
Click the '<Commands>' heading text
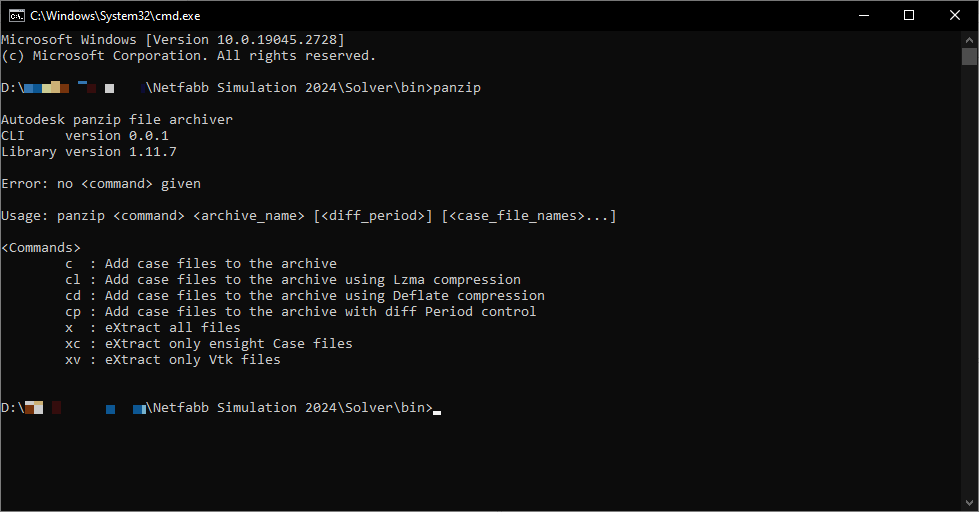tap(41, 248)
